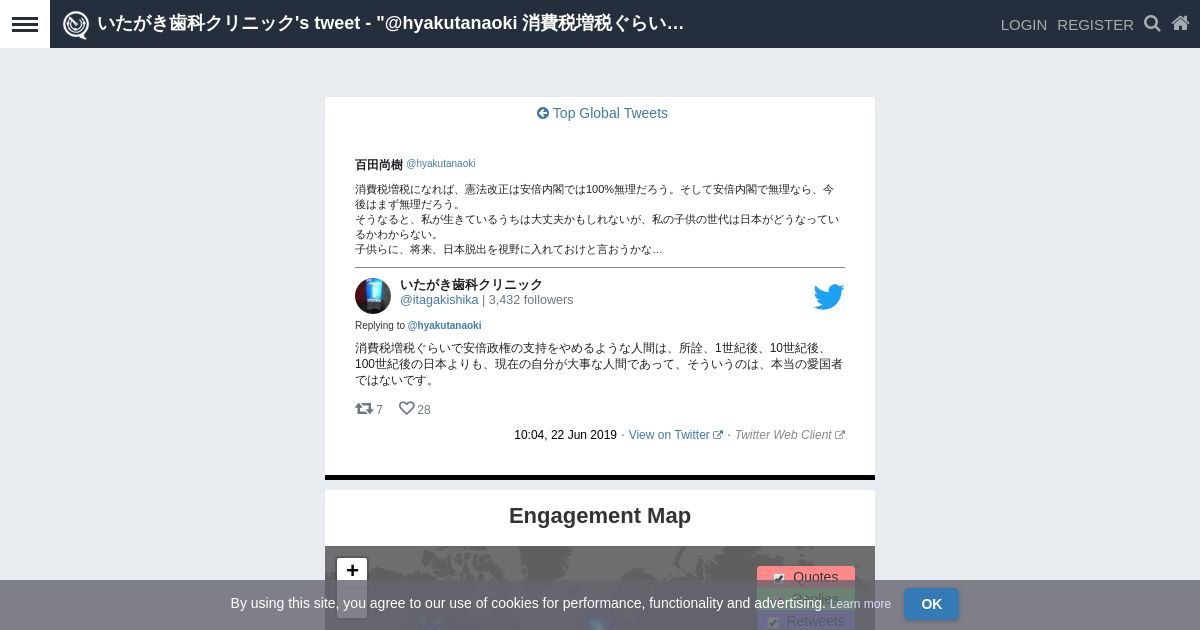Click the timestamp 10:04, 22 Jun 2019
The height and width of the screenshot is (630, 1200).
click(x=565, y=435)
